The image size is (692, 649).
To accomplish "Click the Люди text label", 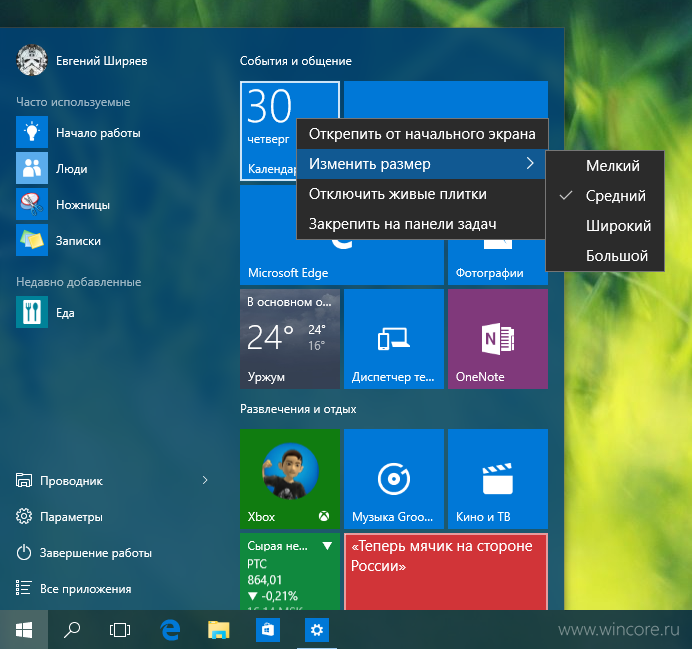I will pos(71,169).
